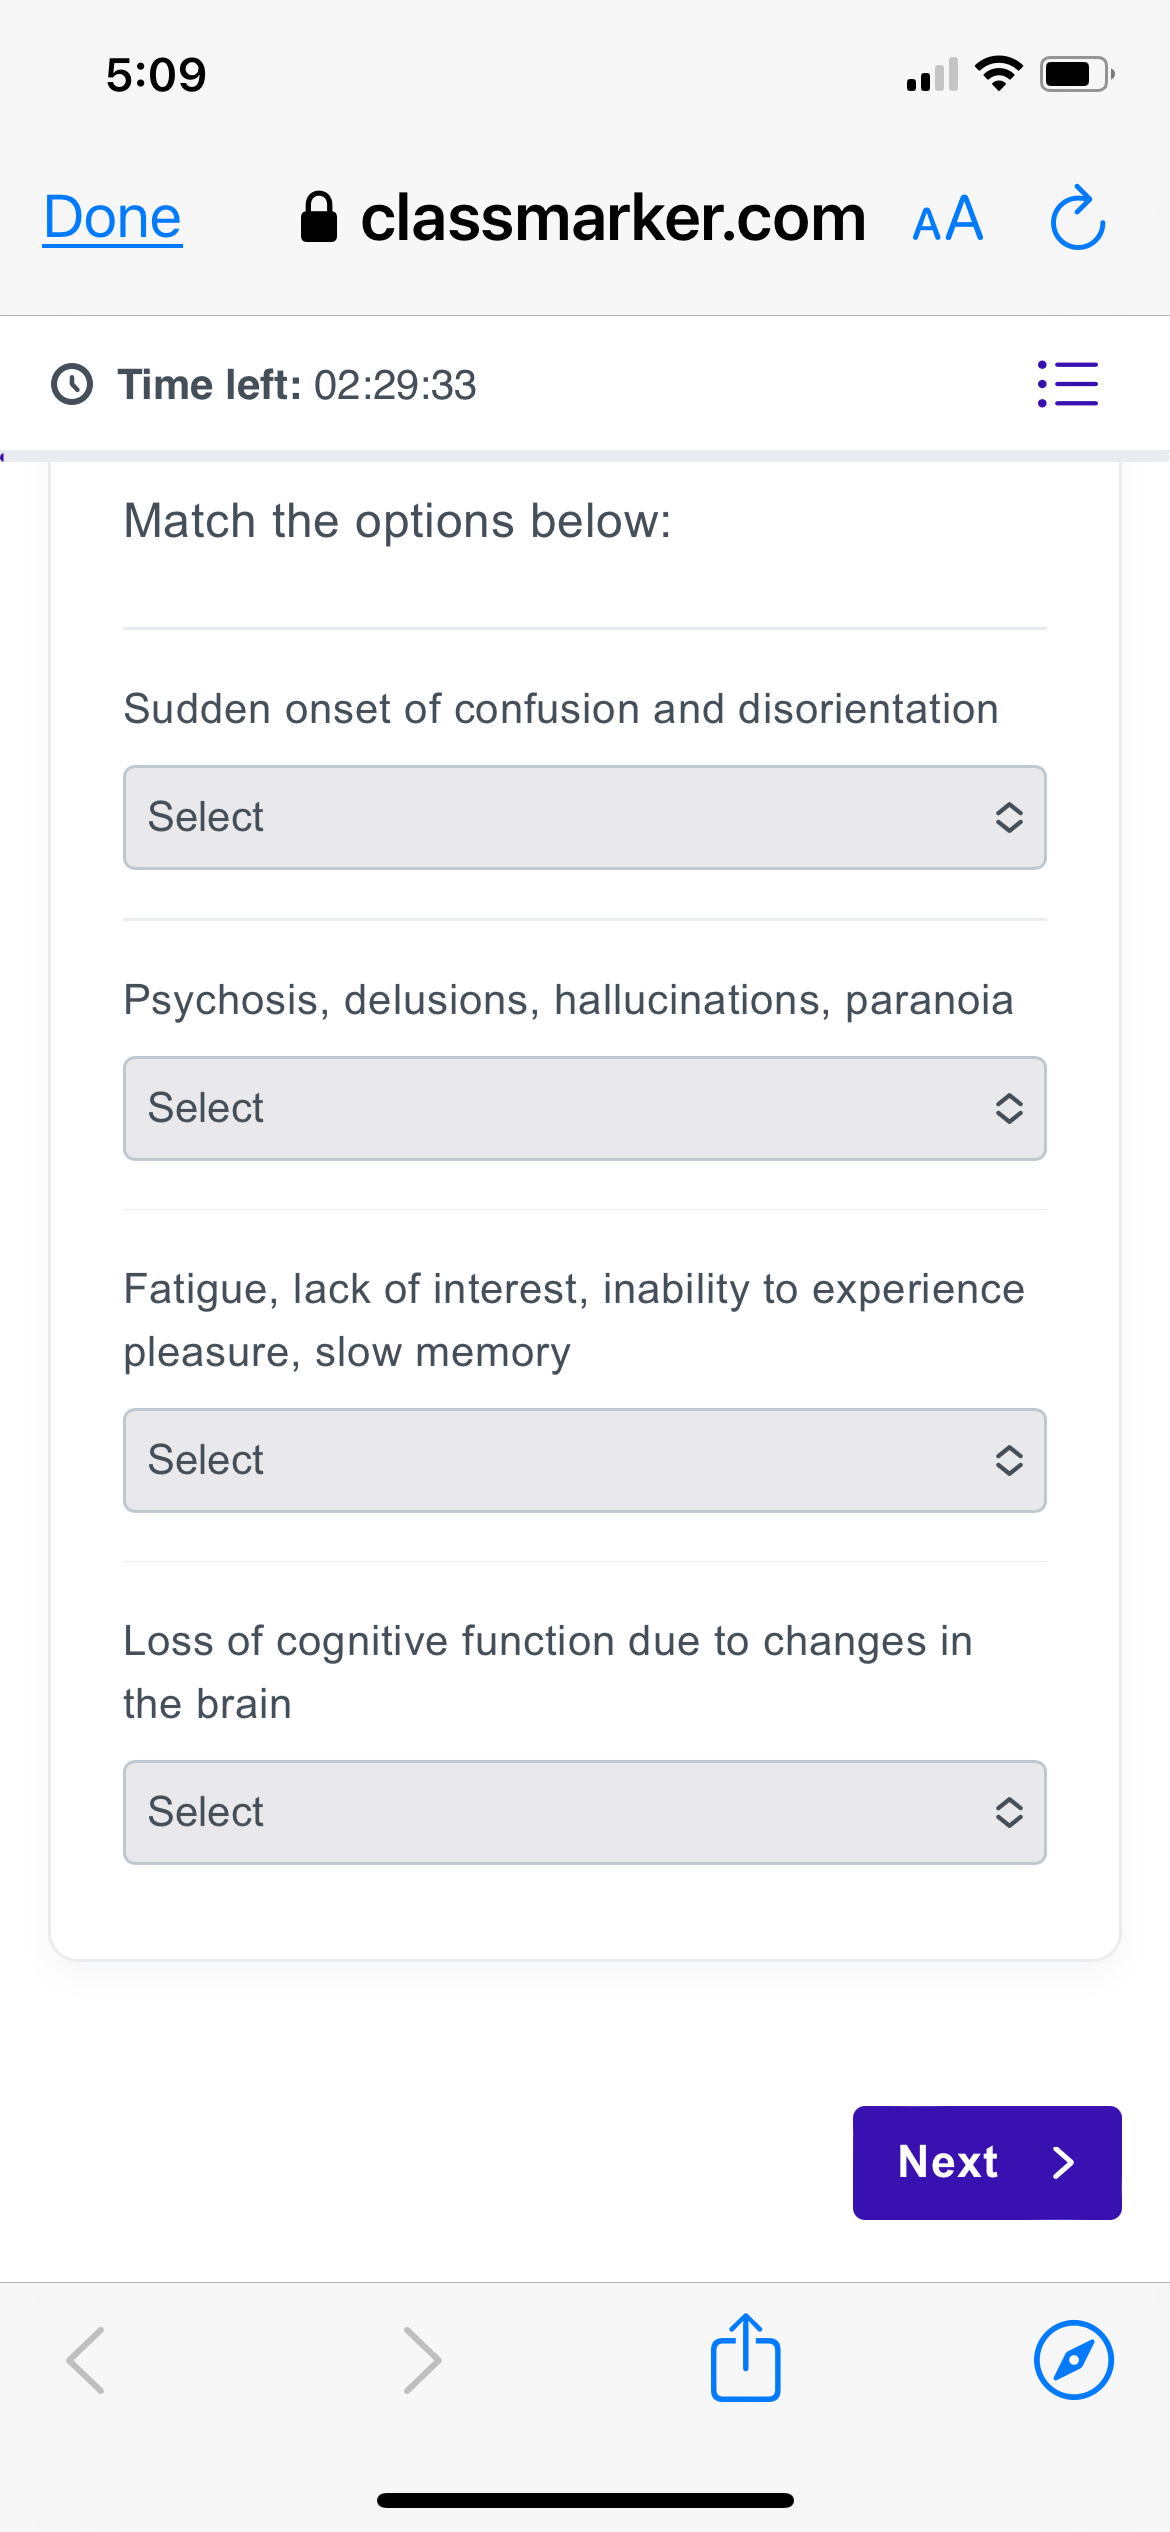1170x2532 pixels.
Task: Tap the lock icon beside classmarker.com
Action: [x=319, y=217]
